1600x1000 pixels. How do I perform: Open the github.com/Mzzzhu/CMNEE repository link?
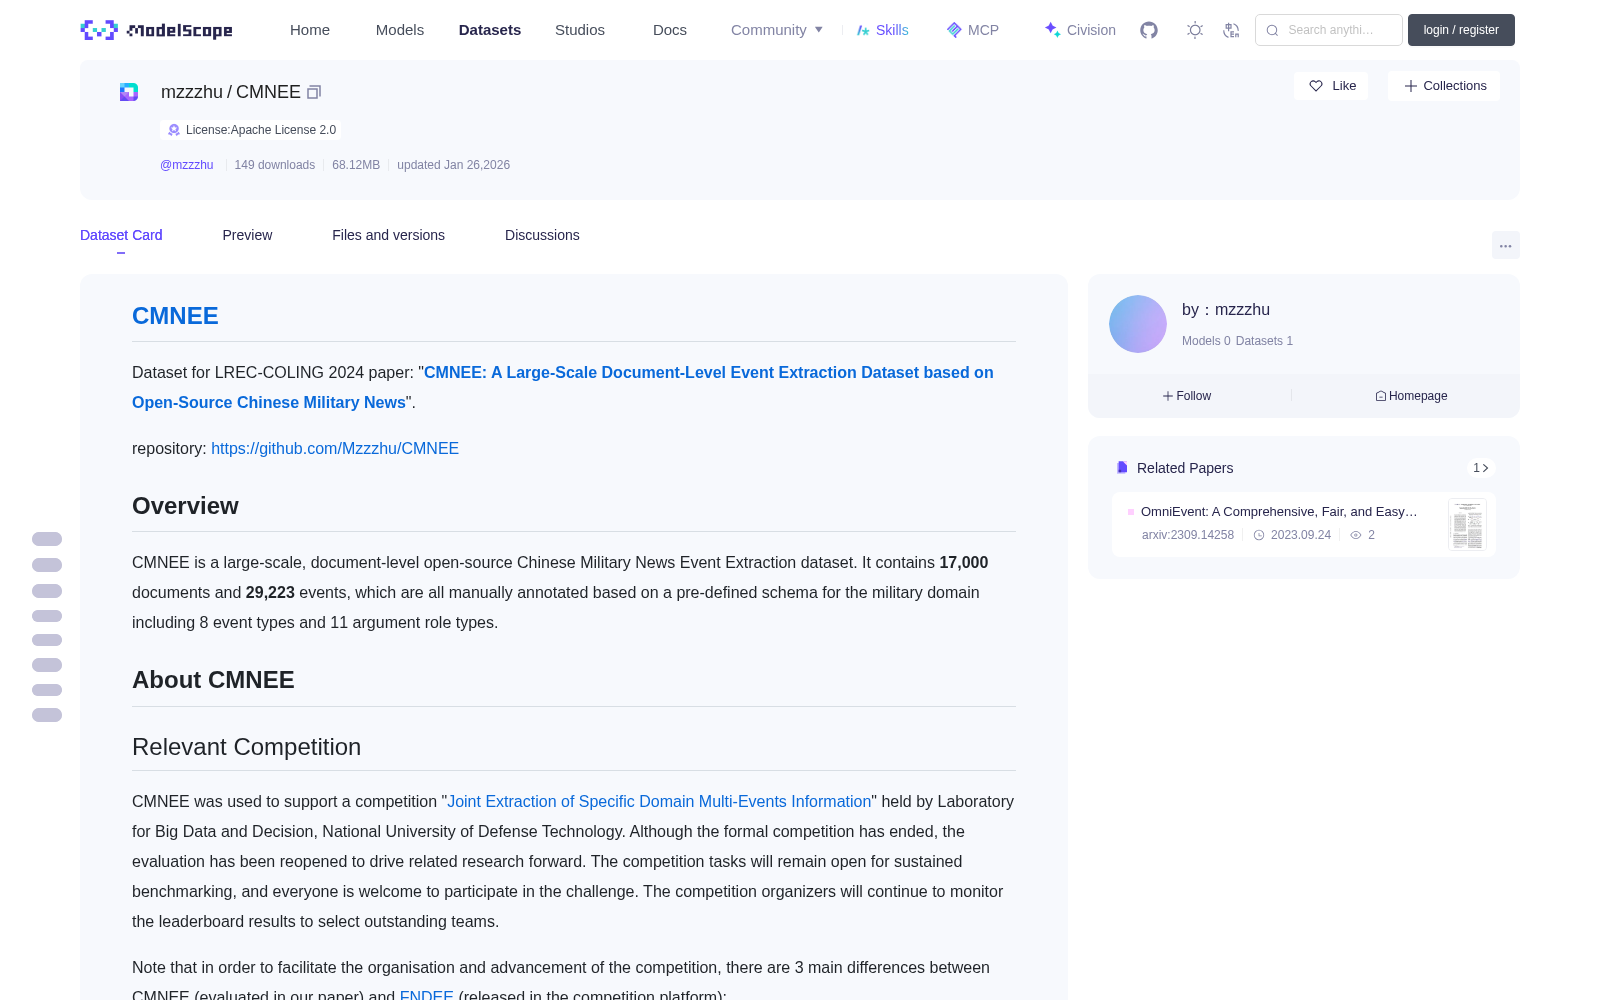(335, 449)
